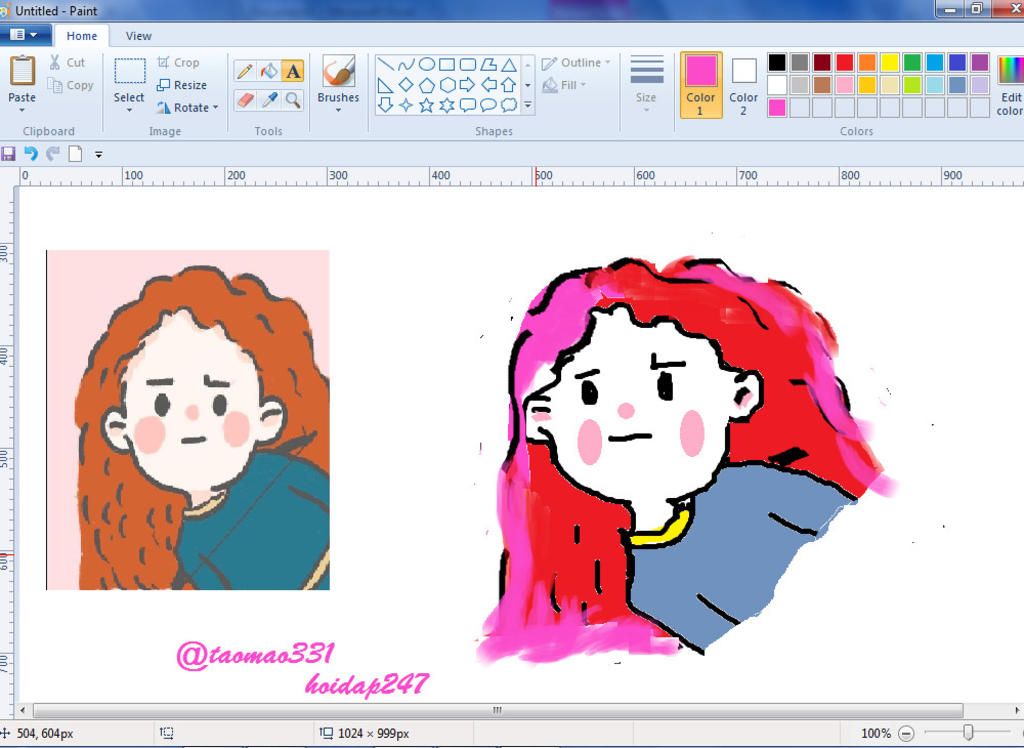The width and height of the screenshot is (1024, 748).
Task: Click the Redo arrow icon
Action: pos(53,154)
